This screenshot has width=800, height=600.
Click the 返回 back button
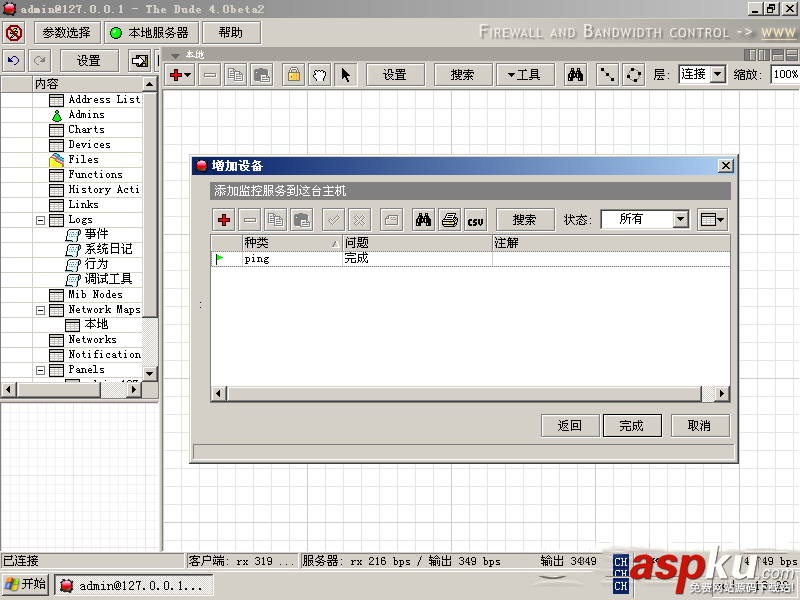(570, 426)
